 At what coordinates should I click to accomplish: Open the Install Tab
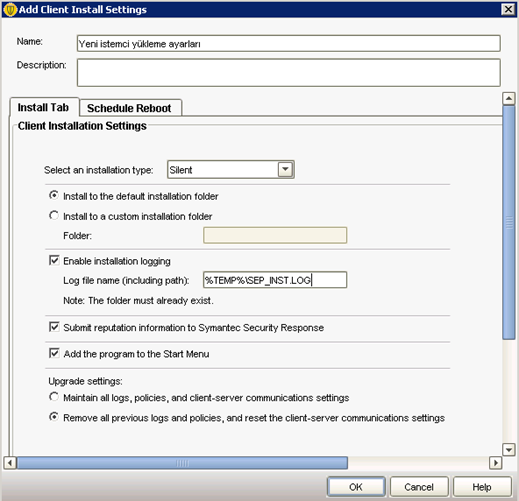point(44,107)
